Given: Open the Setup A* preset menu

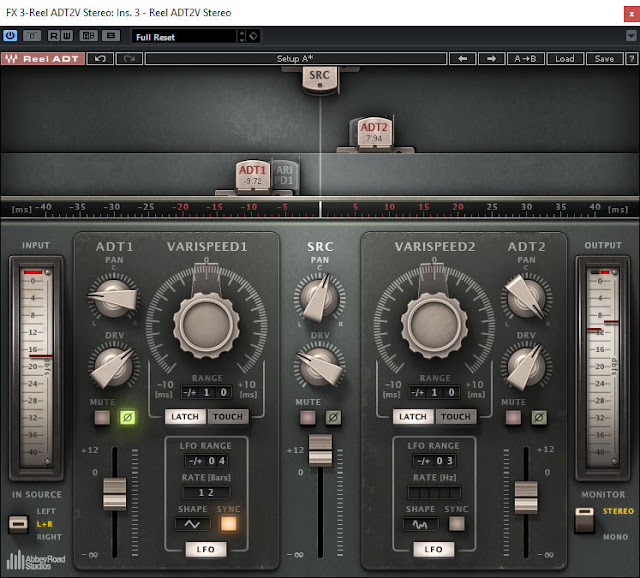Looking at the screenshot, I should point(296,59).
